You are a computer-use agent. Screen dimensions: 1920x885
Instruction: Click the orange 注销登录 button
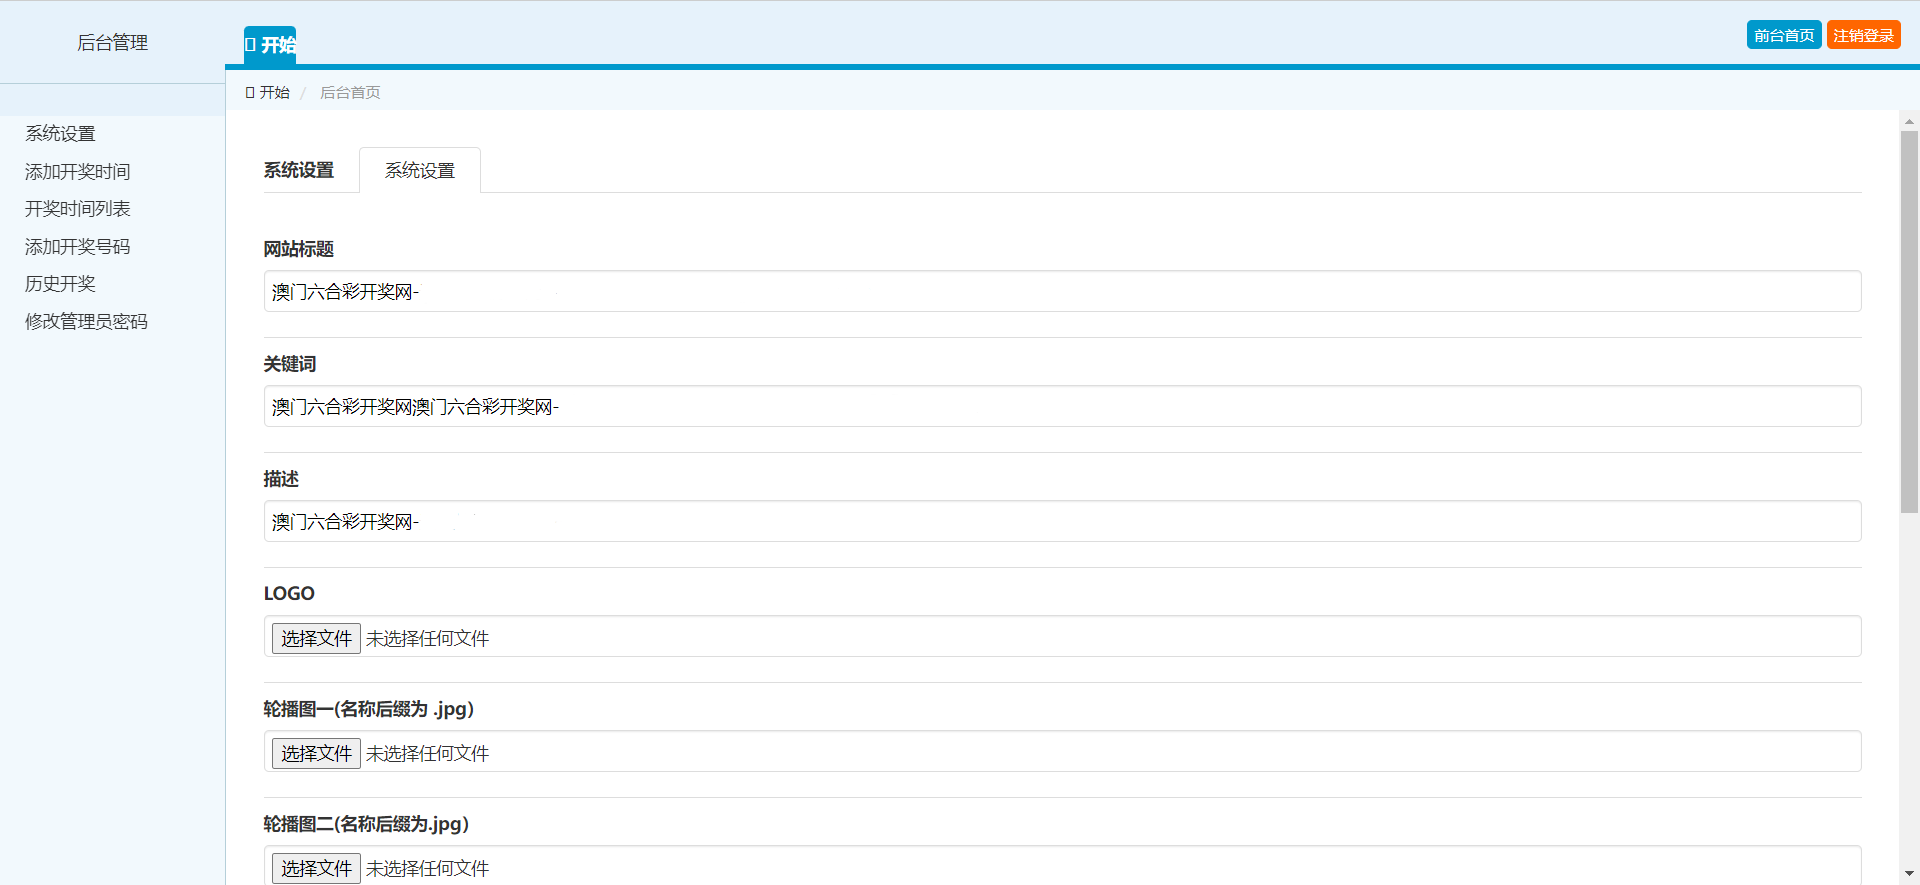pyautogui.click(x=1863, y=35)
